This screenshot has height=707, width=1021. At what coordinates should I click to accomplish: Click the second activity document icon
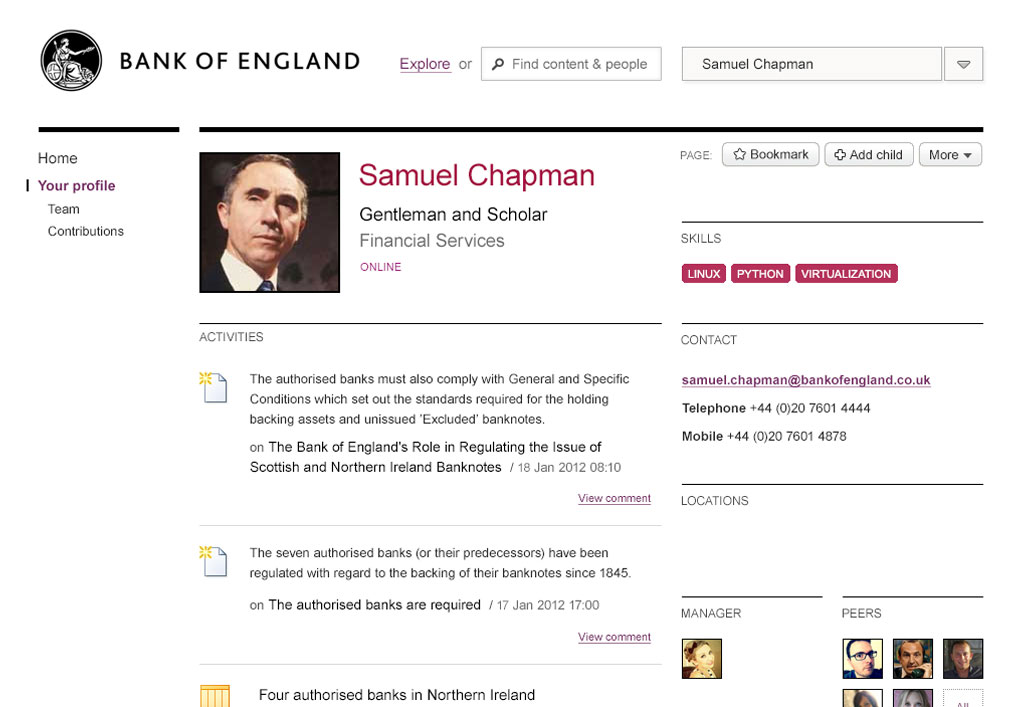(214, 561)
